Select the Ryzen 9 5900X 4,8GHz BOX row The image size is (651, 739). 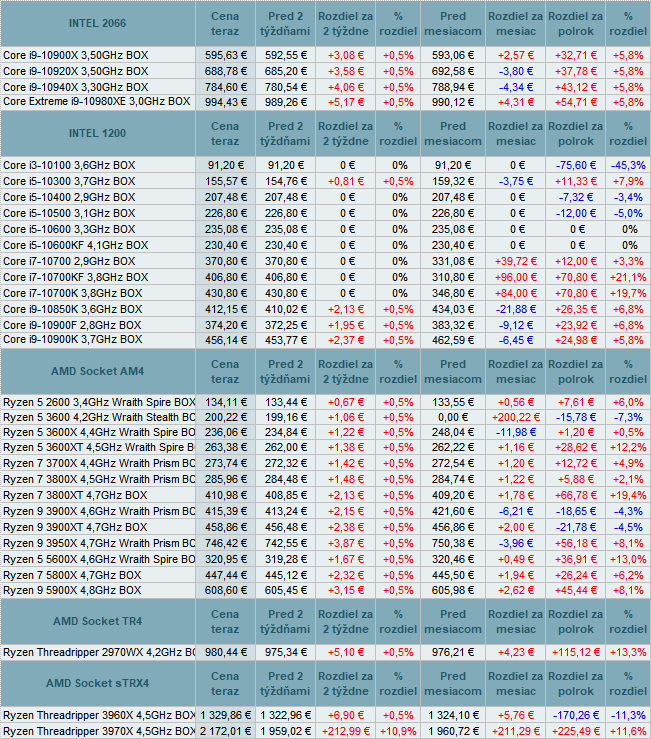point(325,591)
